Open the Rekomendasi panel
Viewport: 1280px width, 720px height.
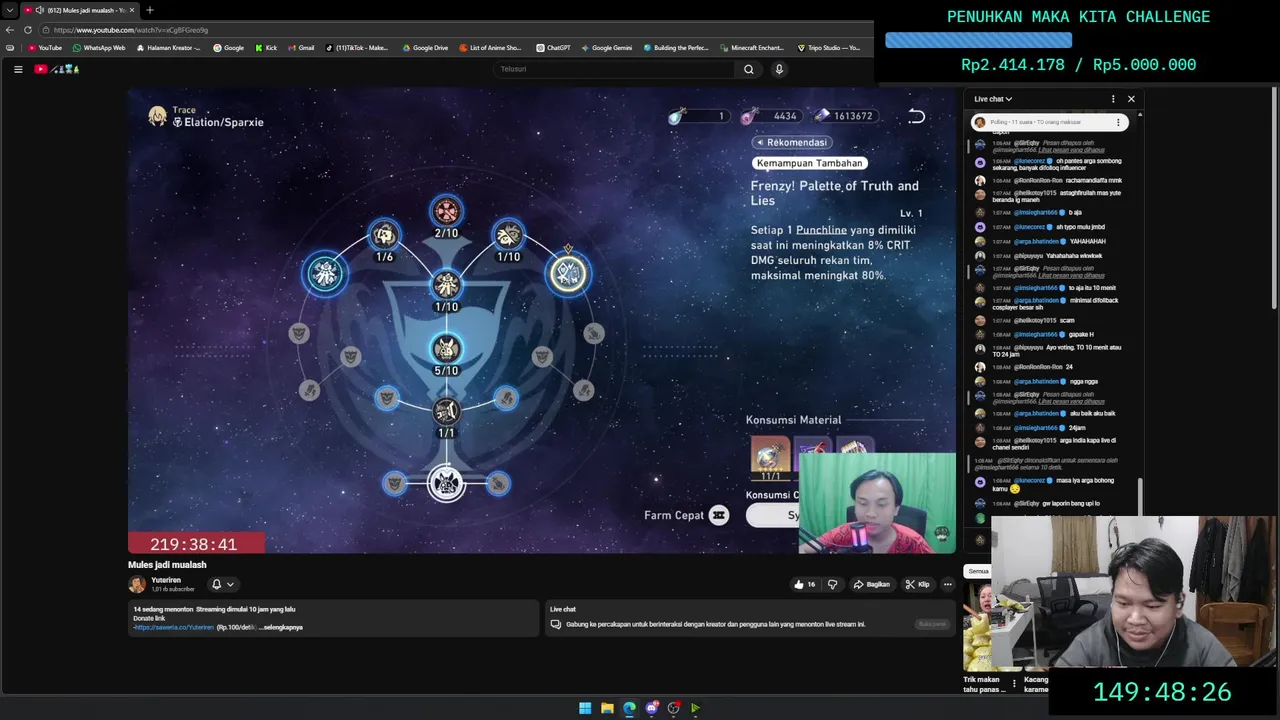[x=792, y=142]
